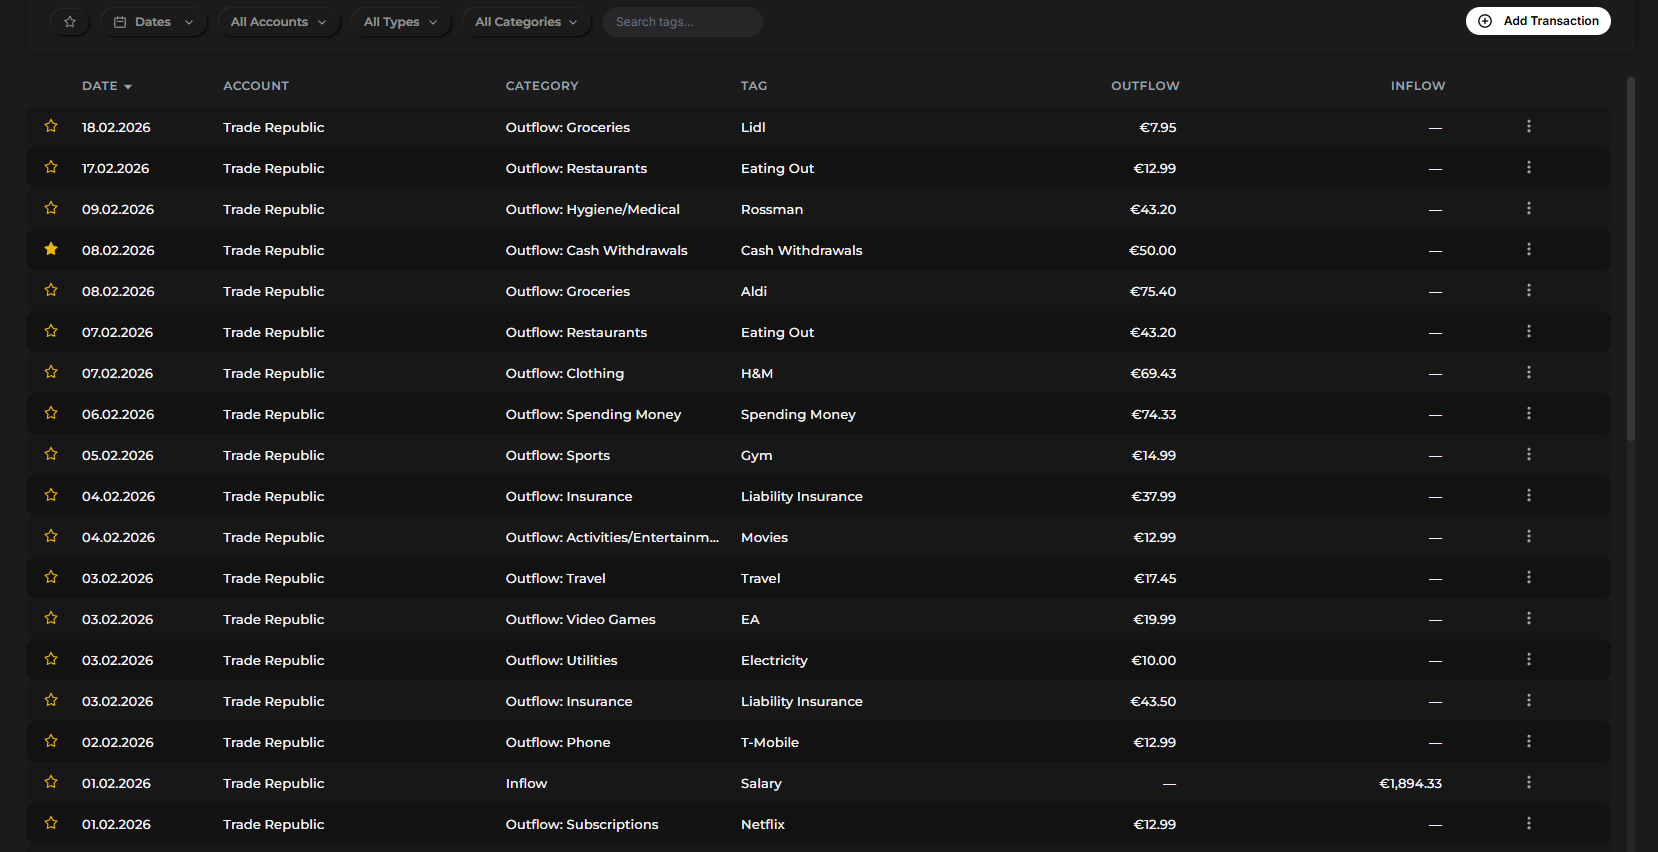Open the All Accounts dropdown
Screen dimensions: 1658x852
[x=278, y=22]
